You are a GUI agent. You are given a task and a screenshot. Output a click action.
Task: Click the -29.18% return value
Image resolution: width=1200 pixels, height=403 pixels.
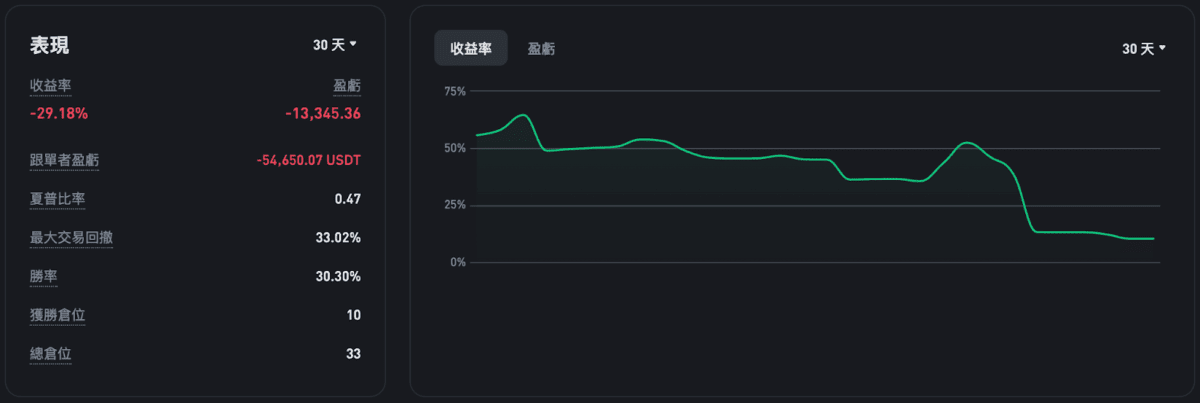59,113
